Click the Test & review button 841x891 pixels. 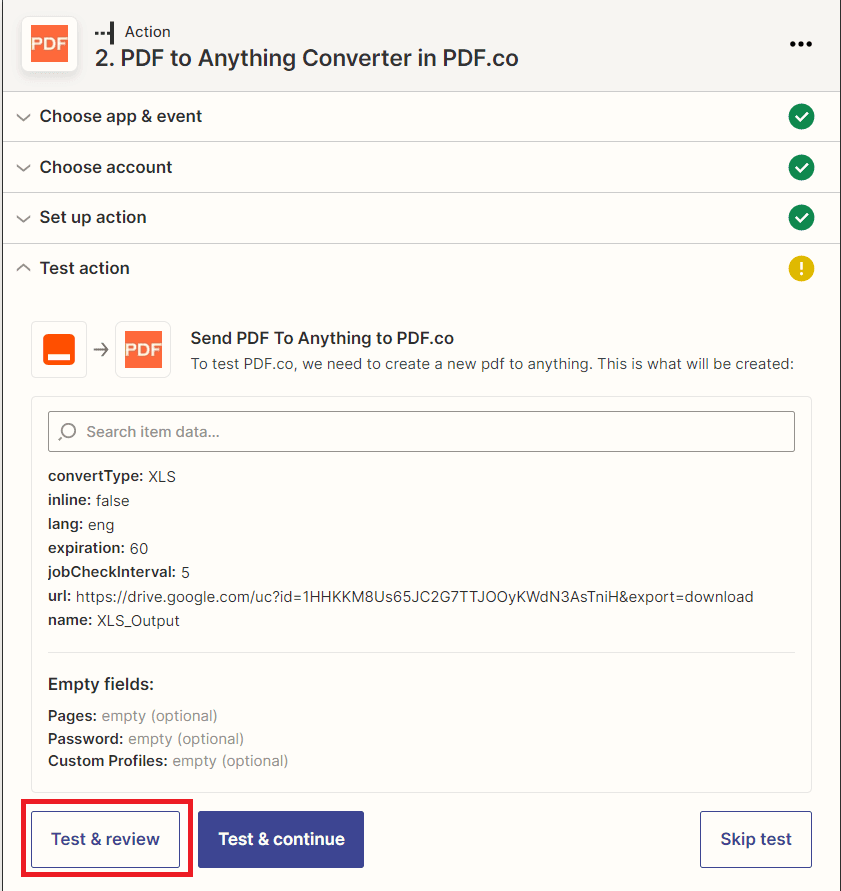(x=105, y=839)
